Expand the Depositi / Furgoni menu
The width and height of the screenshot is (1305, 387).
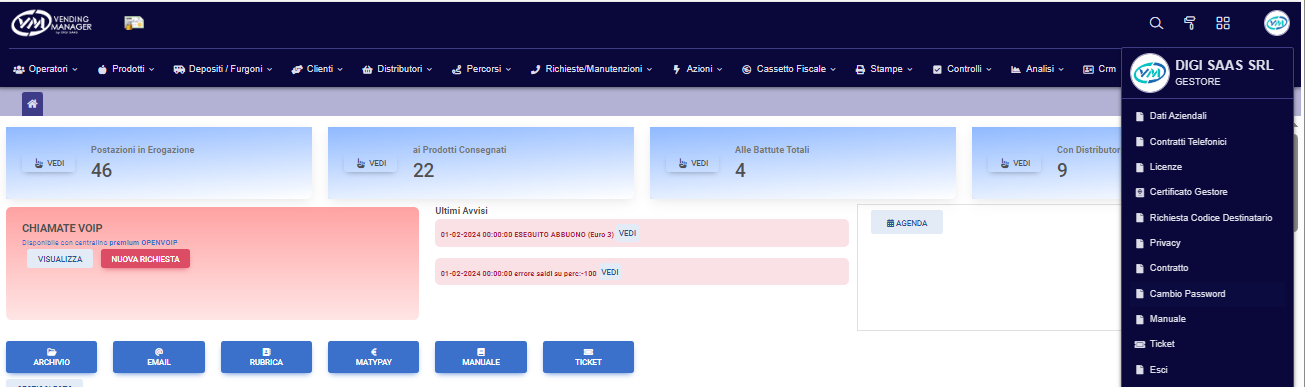[x=222, y=69]
